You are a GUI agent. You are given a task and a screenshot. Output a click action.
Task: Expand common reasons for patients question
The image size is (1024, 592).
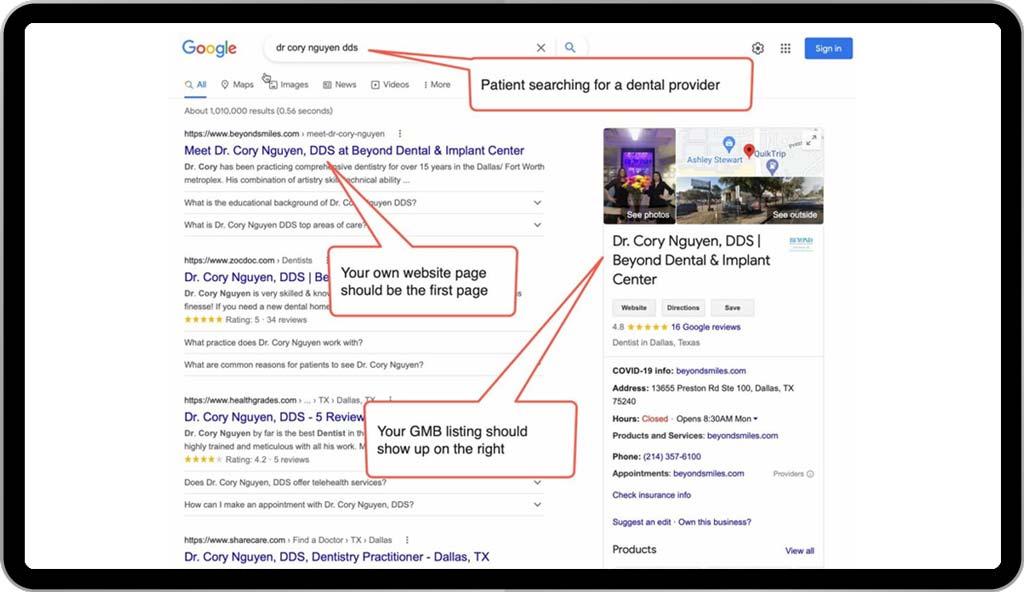click(363, 365)
